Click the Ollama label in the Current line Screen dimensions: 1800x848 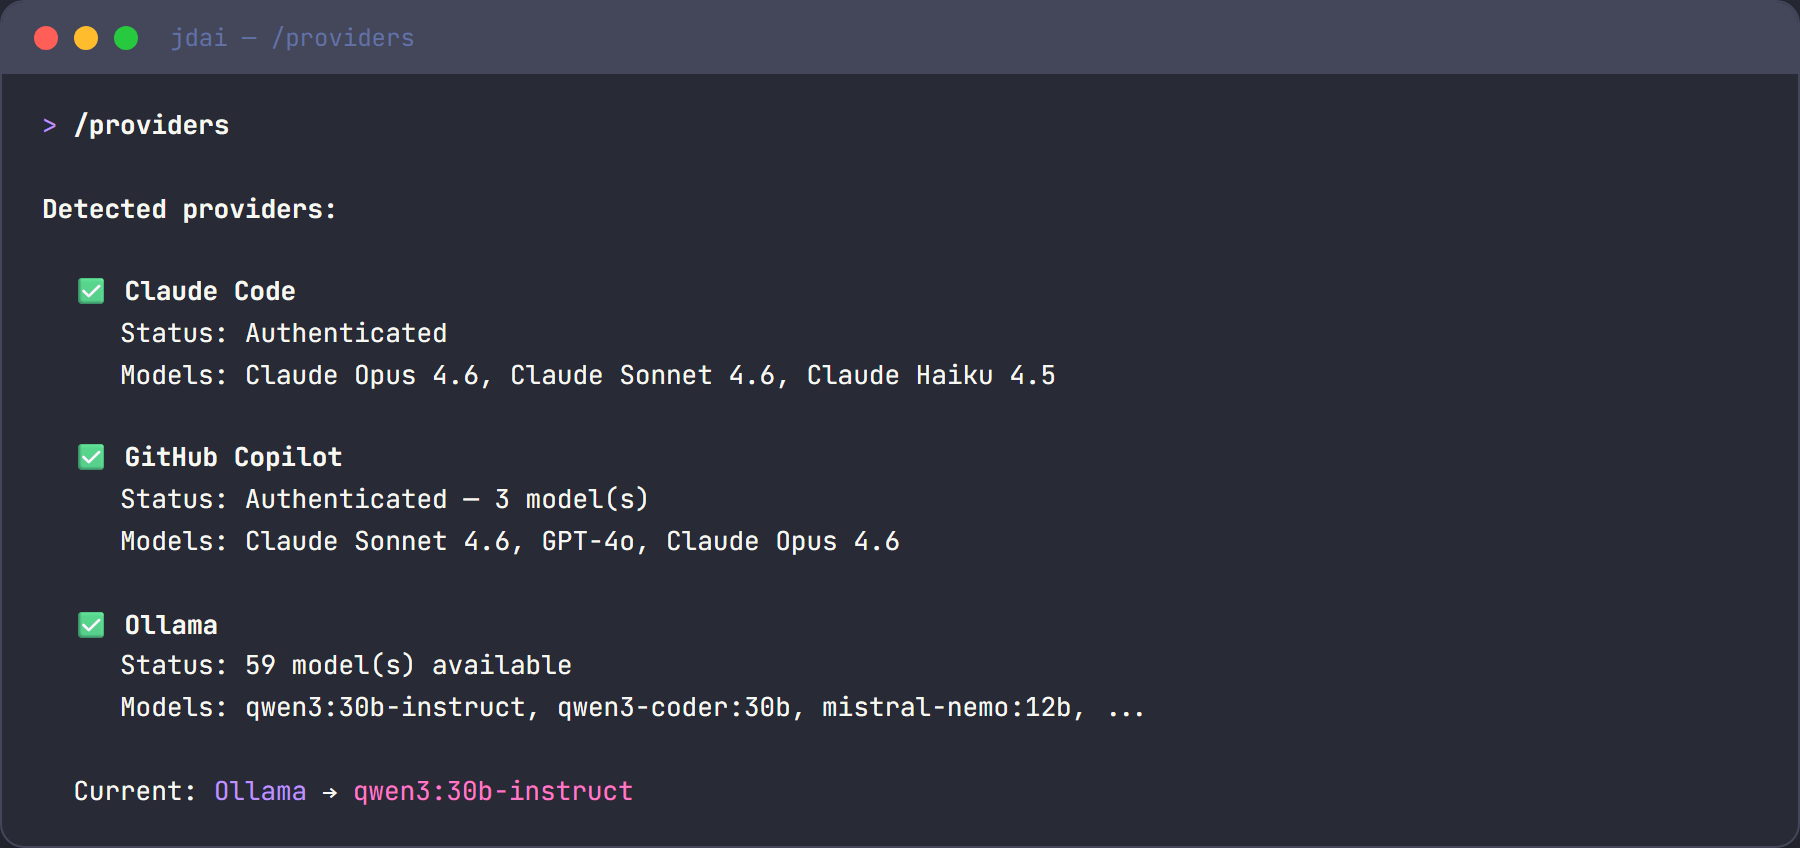click(259, 791)
